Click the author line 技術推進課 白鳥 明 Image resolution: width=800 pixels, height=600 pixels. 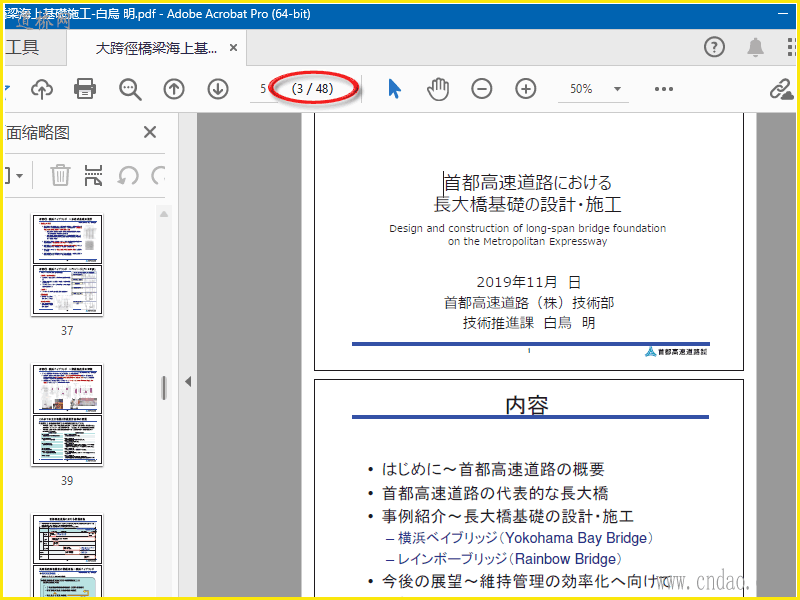[x=529, y=322]
